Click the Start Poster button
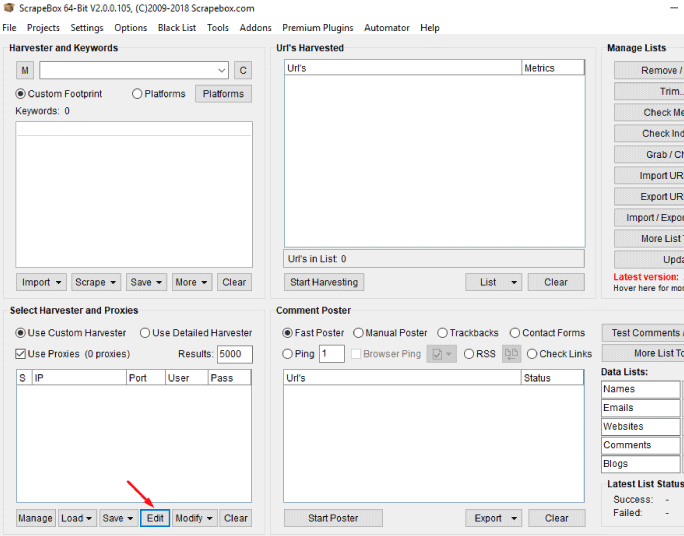Viewport: 684px width, 536px height. tap(333, 518)
